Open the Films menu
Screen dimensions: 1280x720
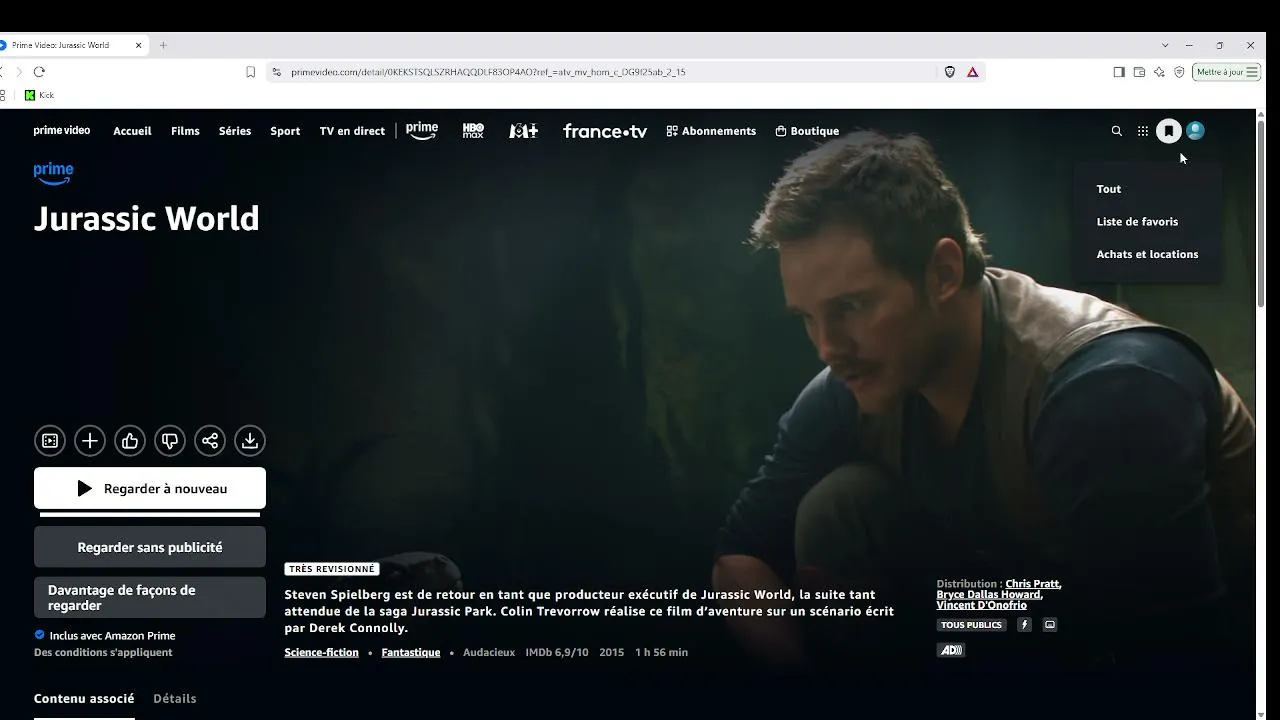click(x=185, y=131)
